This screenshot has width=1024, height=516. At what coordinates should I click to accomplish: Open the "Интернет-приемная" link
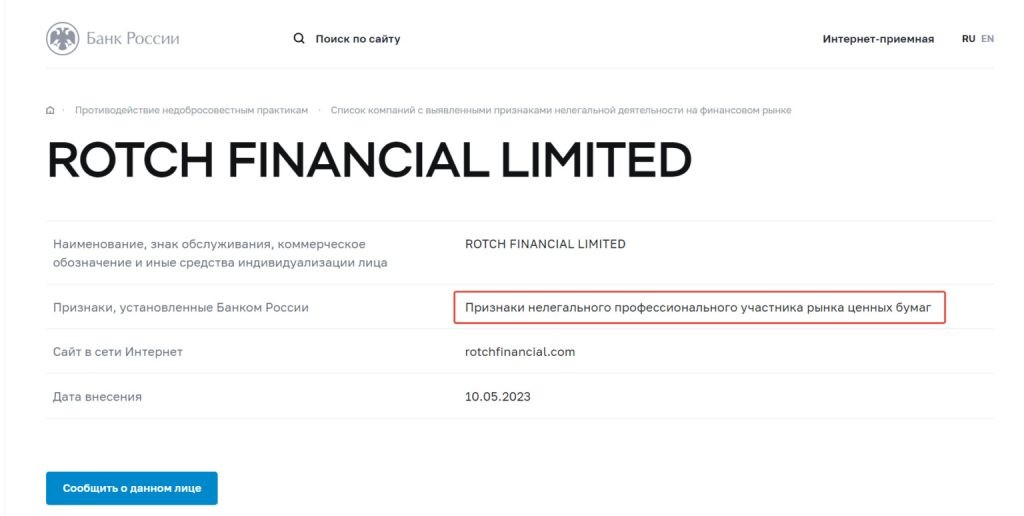pyautogui.click(x=878, y=39)
